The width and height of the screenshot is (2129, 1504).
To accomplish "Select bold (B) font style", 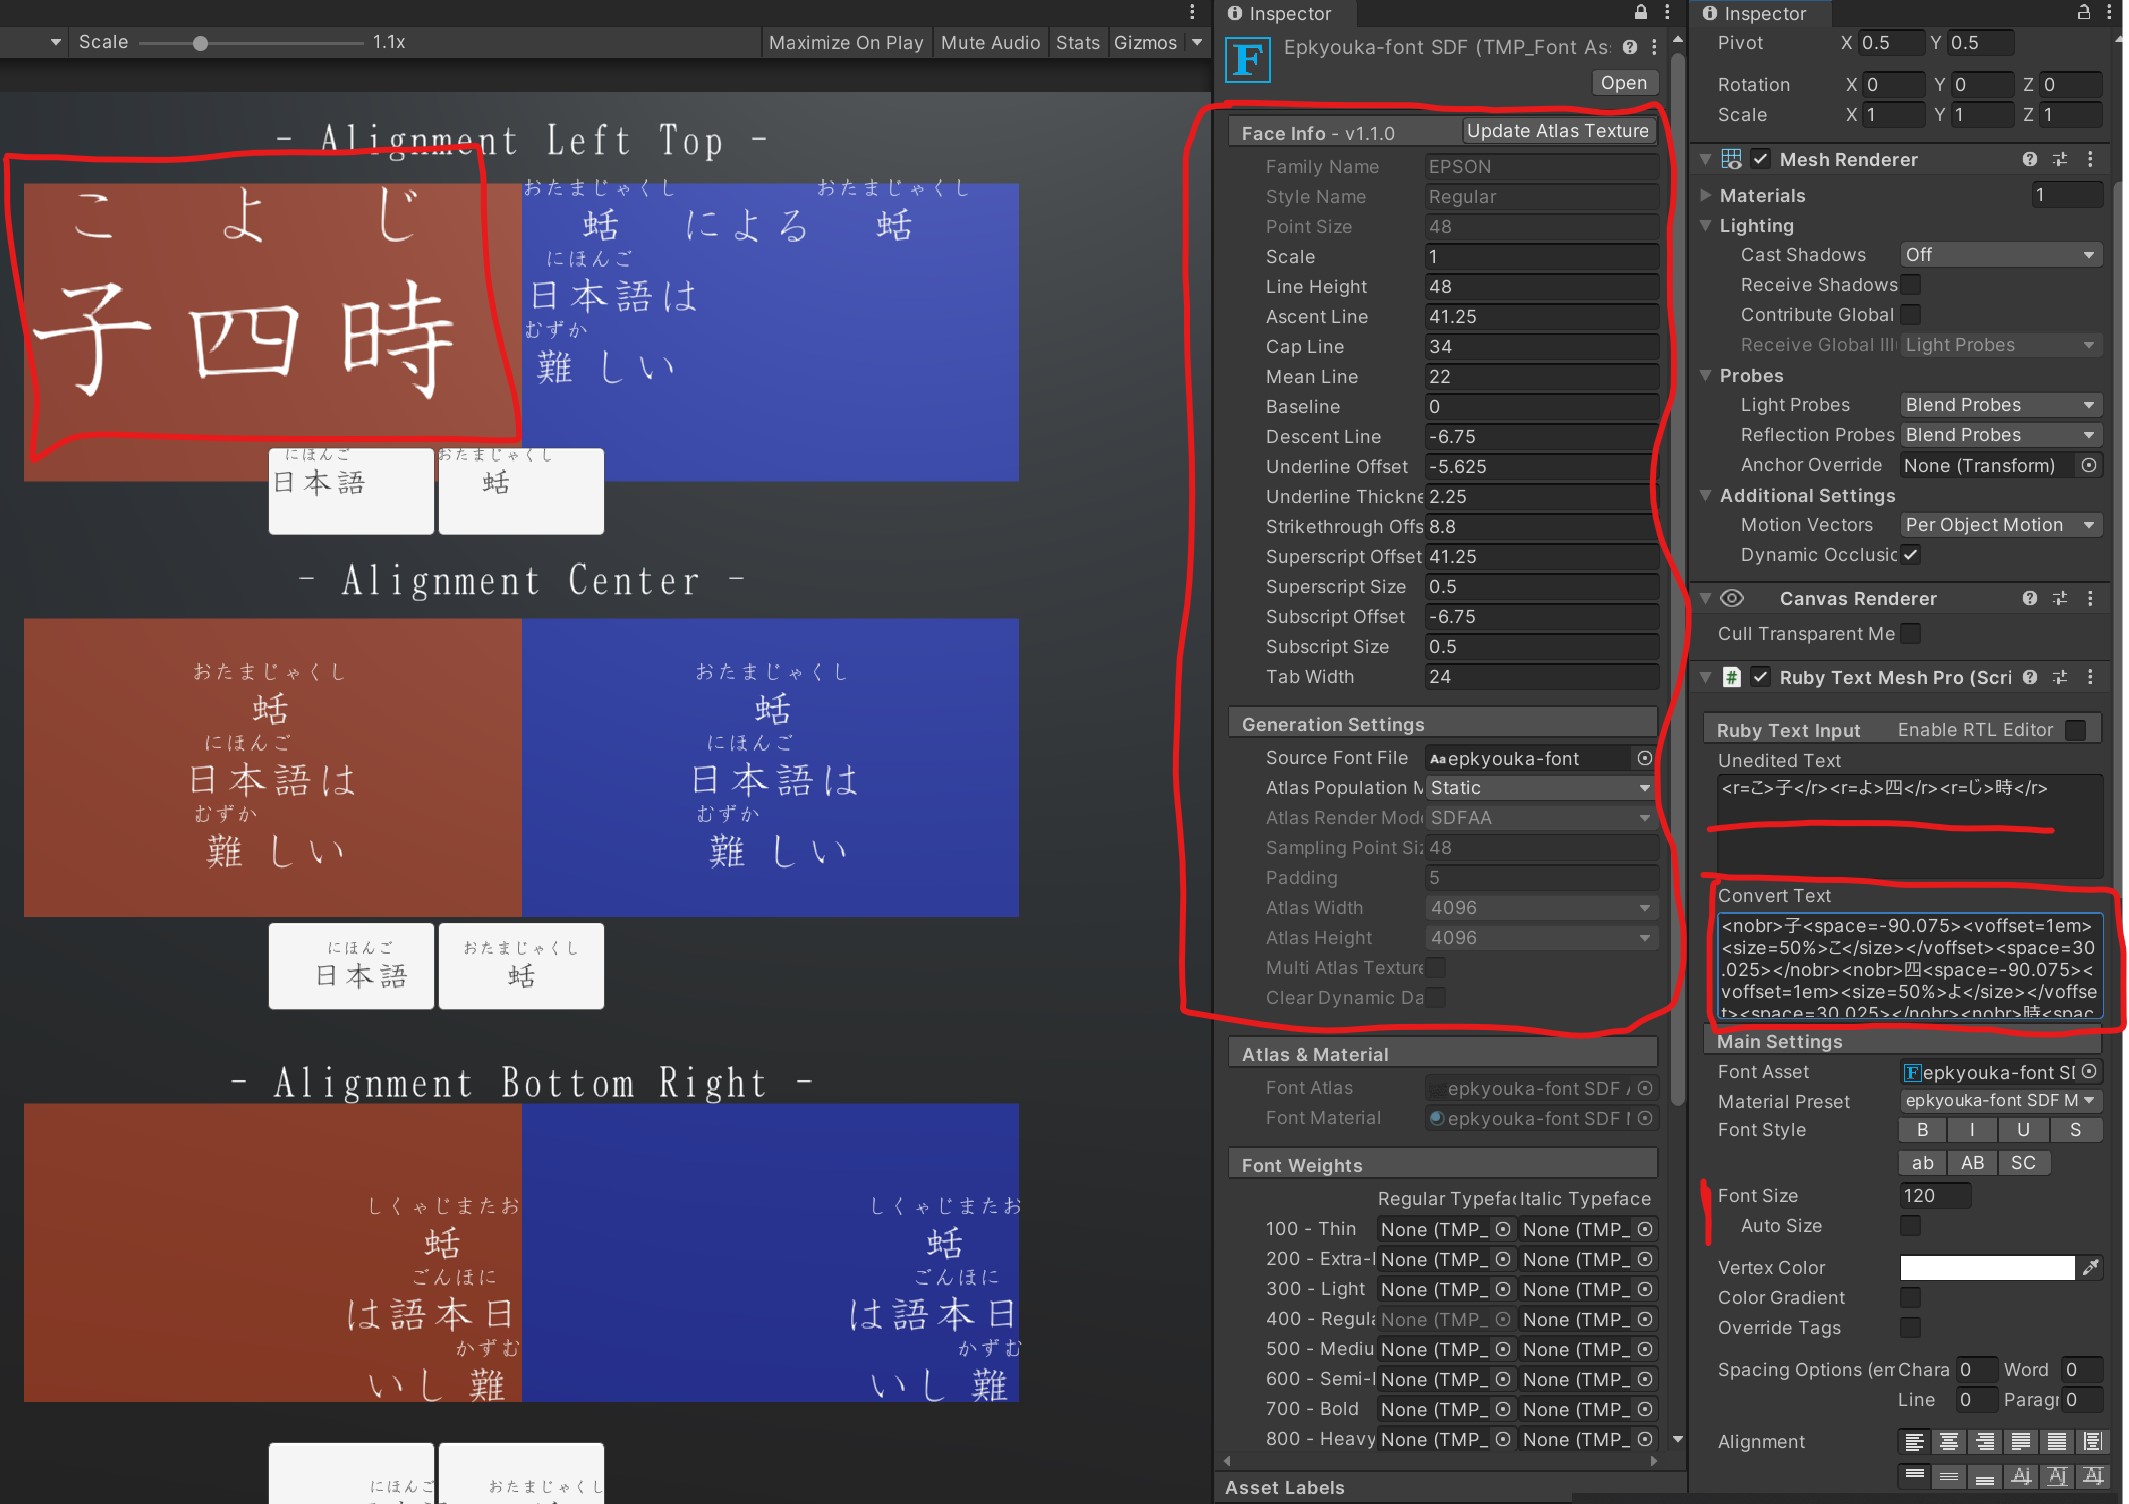I will (x=1921, y=1130).
